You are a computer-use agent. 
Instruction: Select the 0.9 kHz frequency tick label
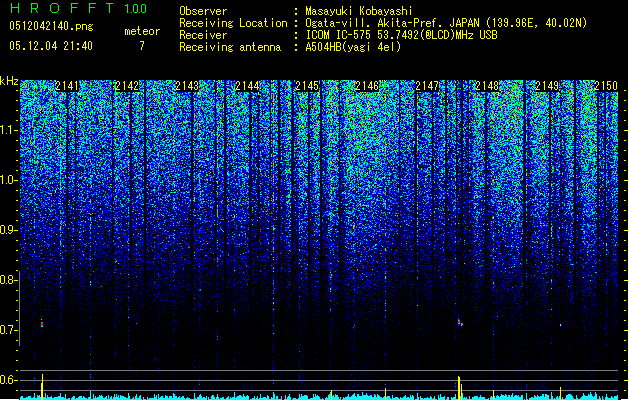point(7,230)
